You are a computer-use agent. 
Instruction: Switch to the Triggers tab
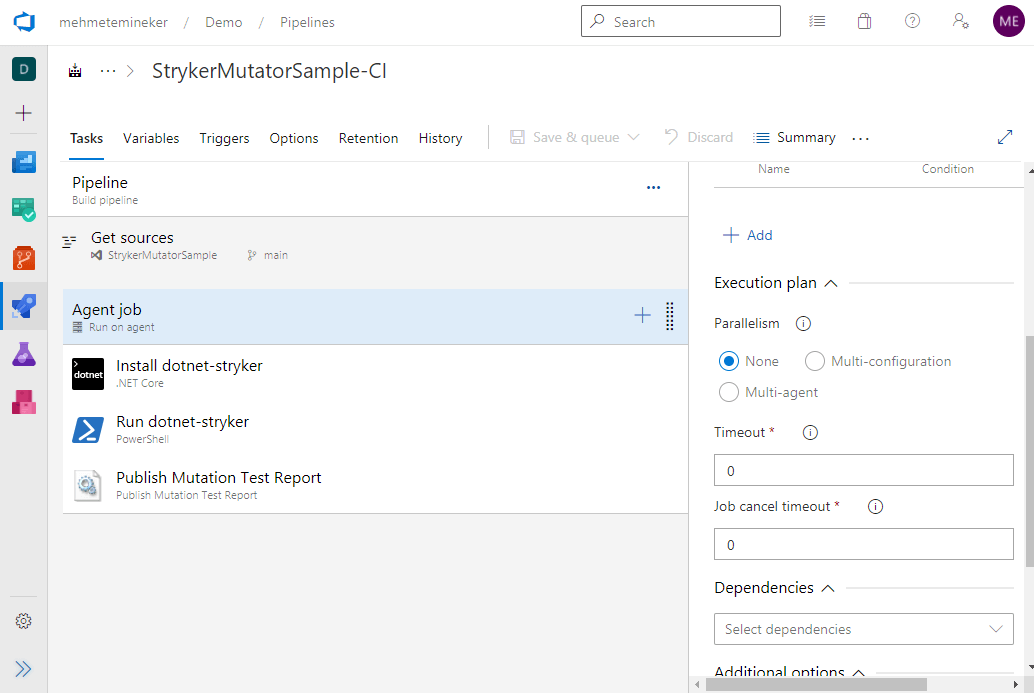pos(224,138)
